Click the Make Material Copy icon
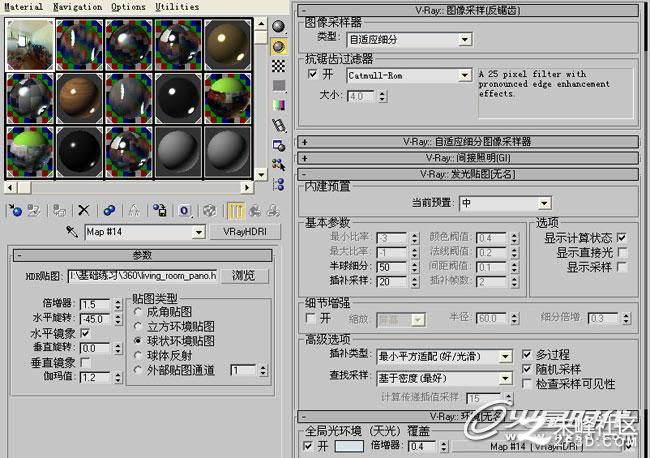This screenshot has width=650, height=458. [x=109, y=211]
